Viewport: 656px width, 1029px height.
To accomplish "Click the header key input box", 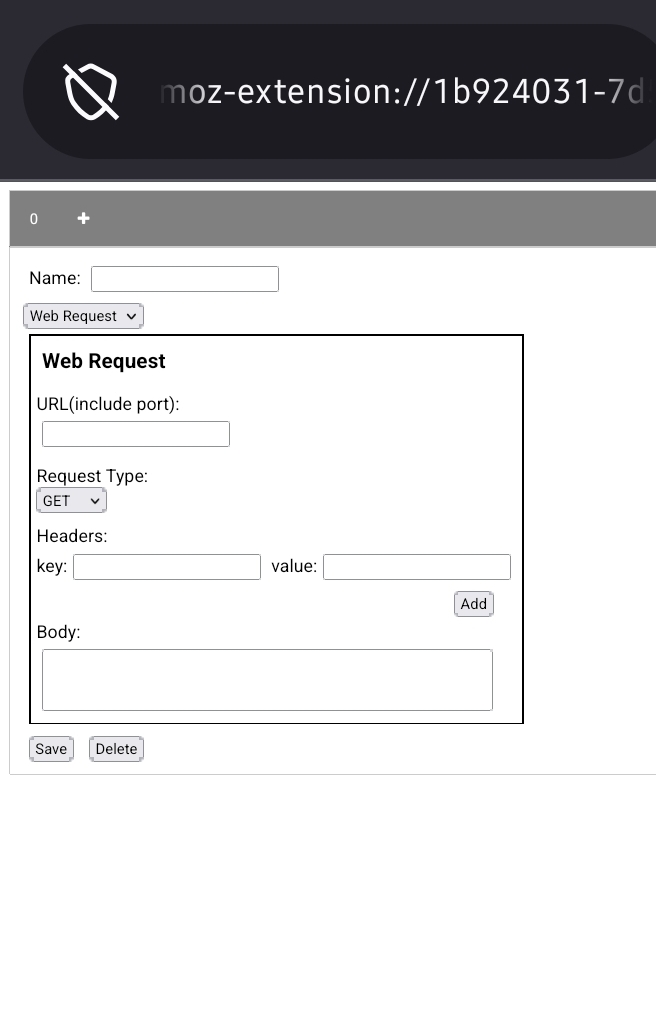I will tap(167, 567).
